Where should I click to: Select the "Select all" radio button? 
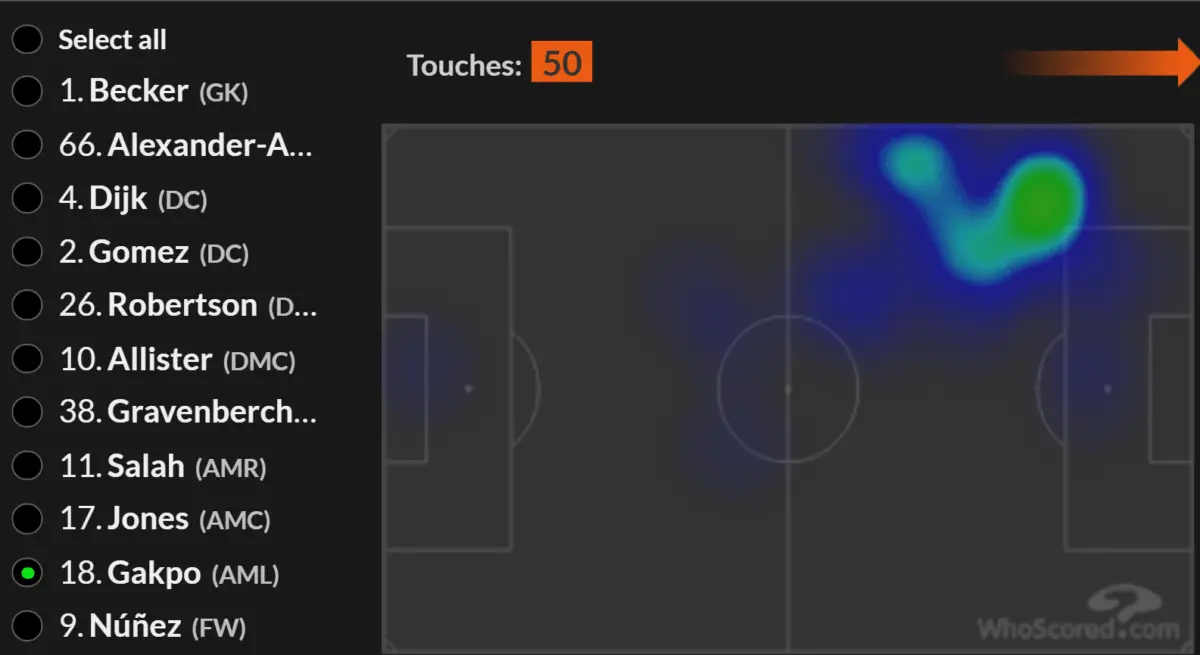click(27, 40)
